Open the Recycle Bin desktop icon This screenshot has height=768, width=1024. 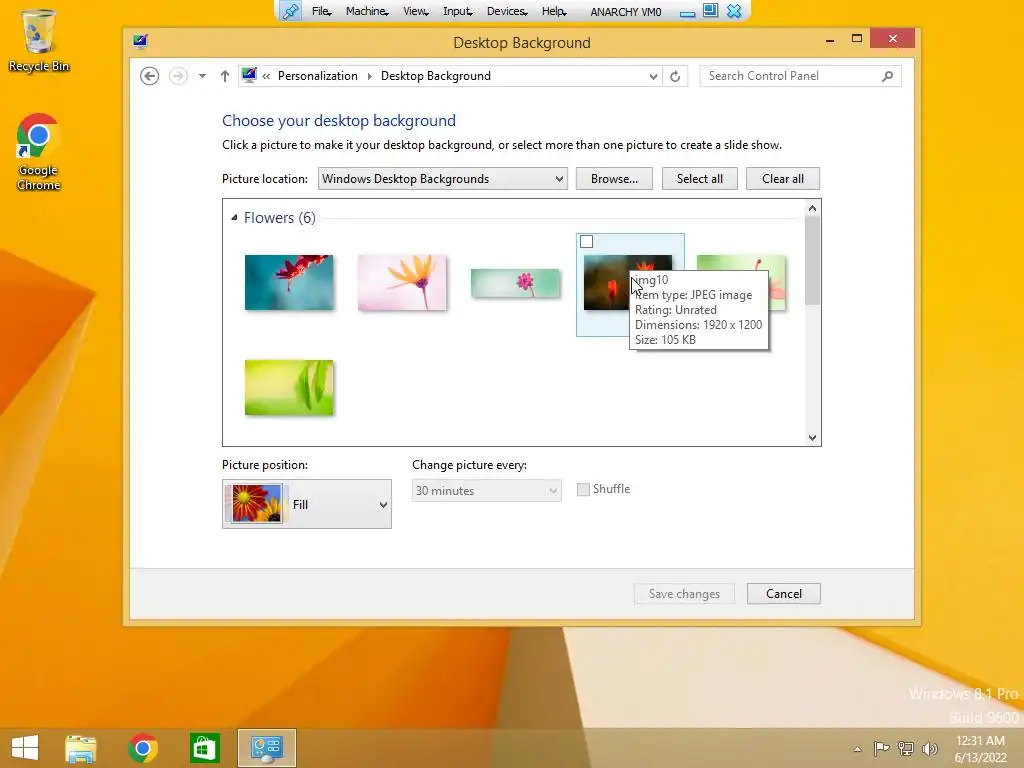(39, 40)
